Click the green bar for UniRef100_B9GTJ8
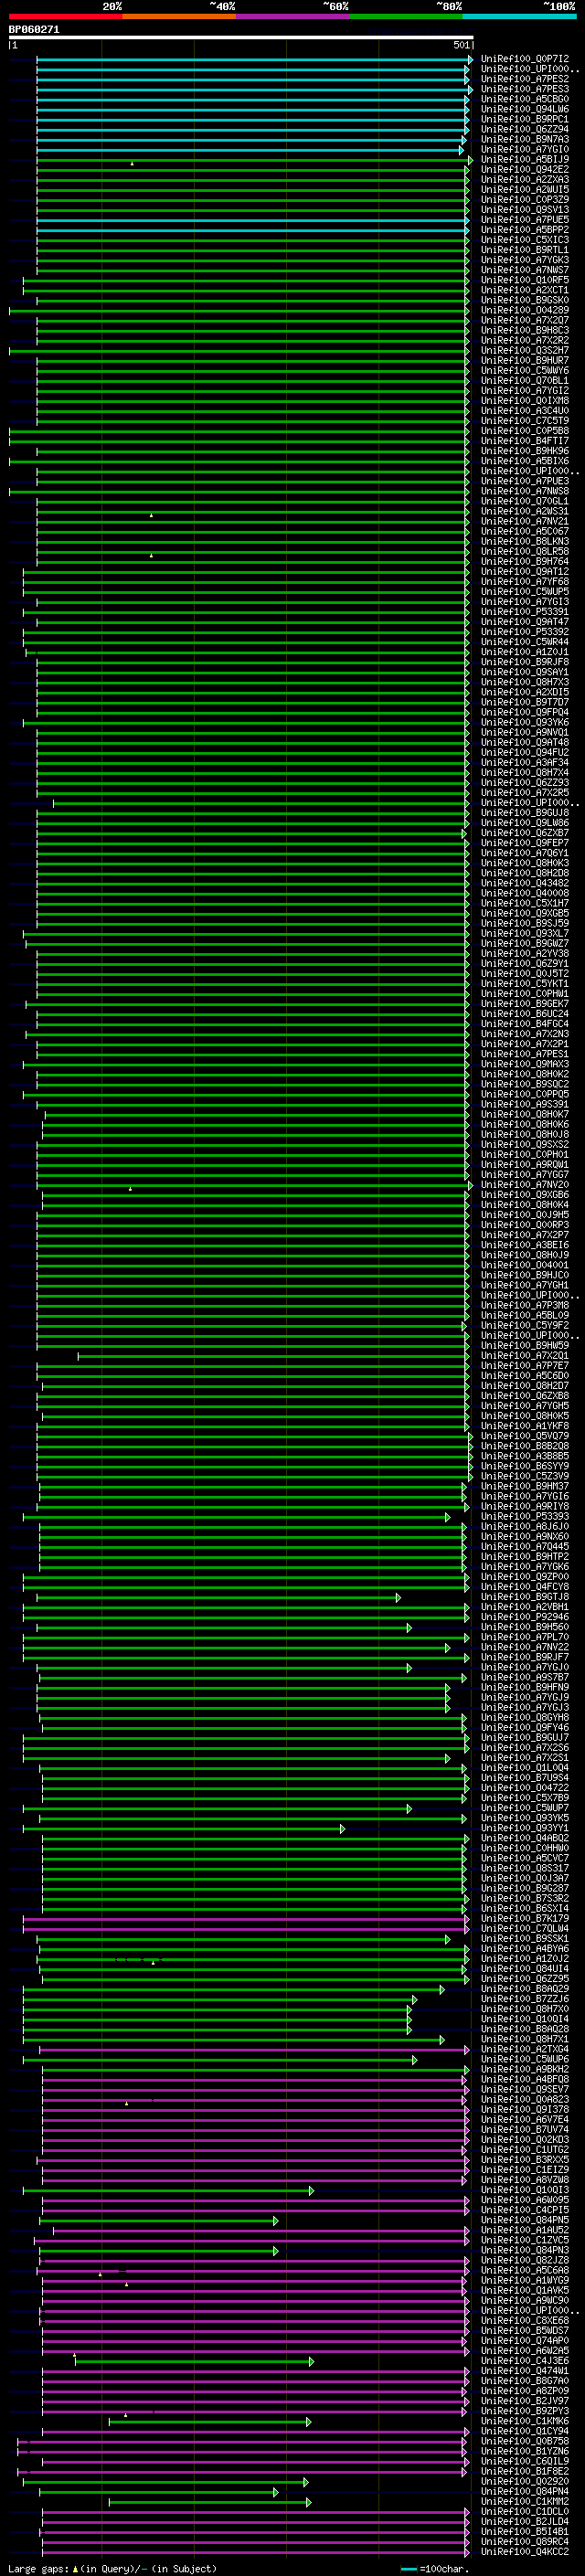The height and width of the screenshot is (2576, 585). [x=218, y=1597]
